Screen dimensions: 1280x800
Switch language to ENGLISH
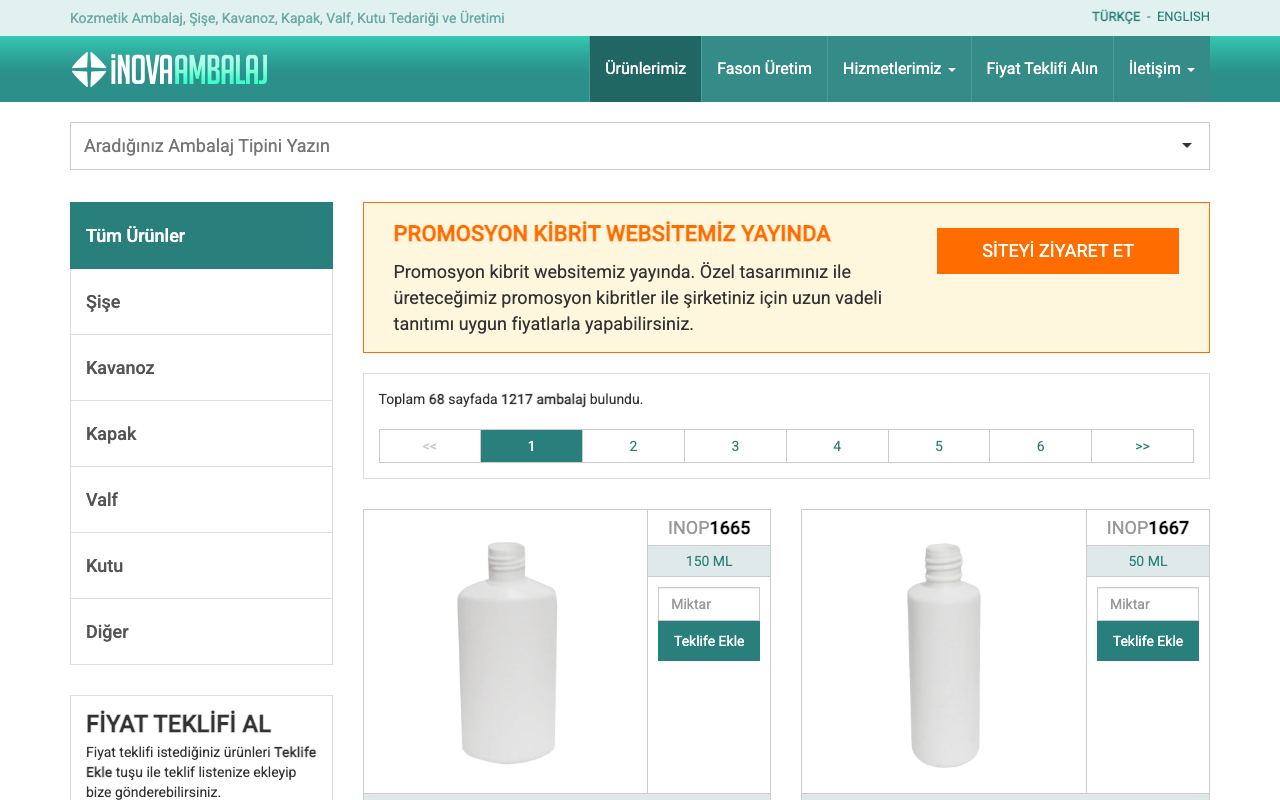tap(1183, 17)
